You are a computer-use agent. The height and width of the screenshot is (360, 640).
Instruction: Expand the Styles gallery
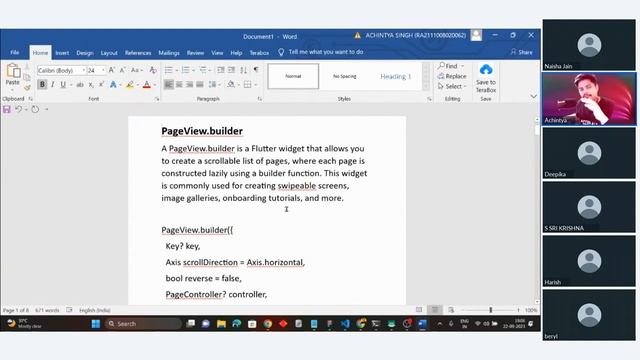coord(426,85)
